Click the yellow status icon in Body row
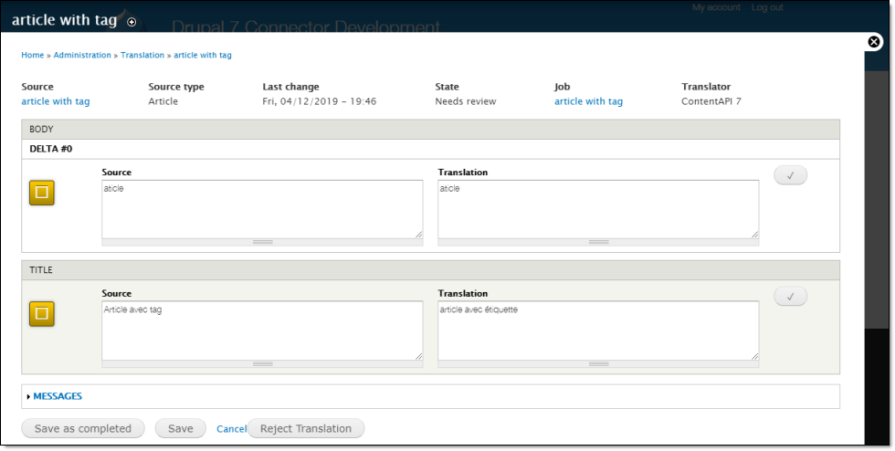 [x=42, y=193]
